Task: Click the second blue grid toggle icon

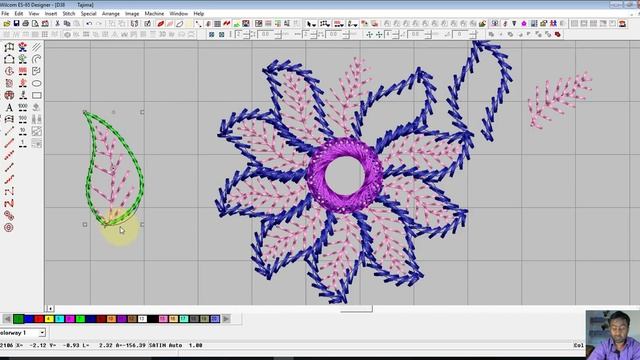Action: (221, 35)
